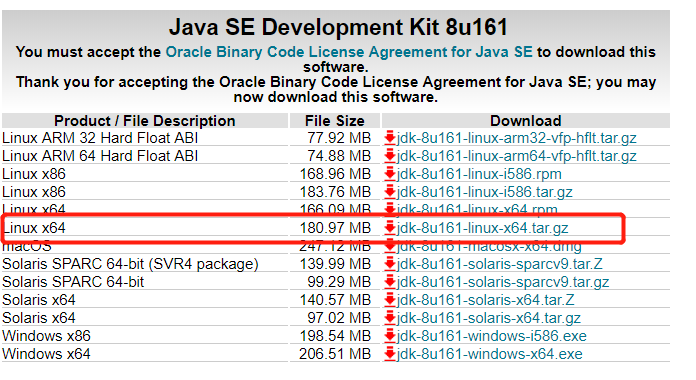Select the Java SE Development Kit 8u161 heading
The height and width of the screenshot is (380, 696).
coord(338,27)
